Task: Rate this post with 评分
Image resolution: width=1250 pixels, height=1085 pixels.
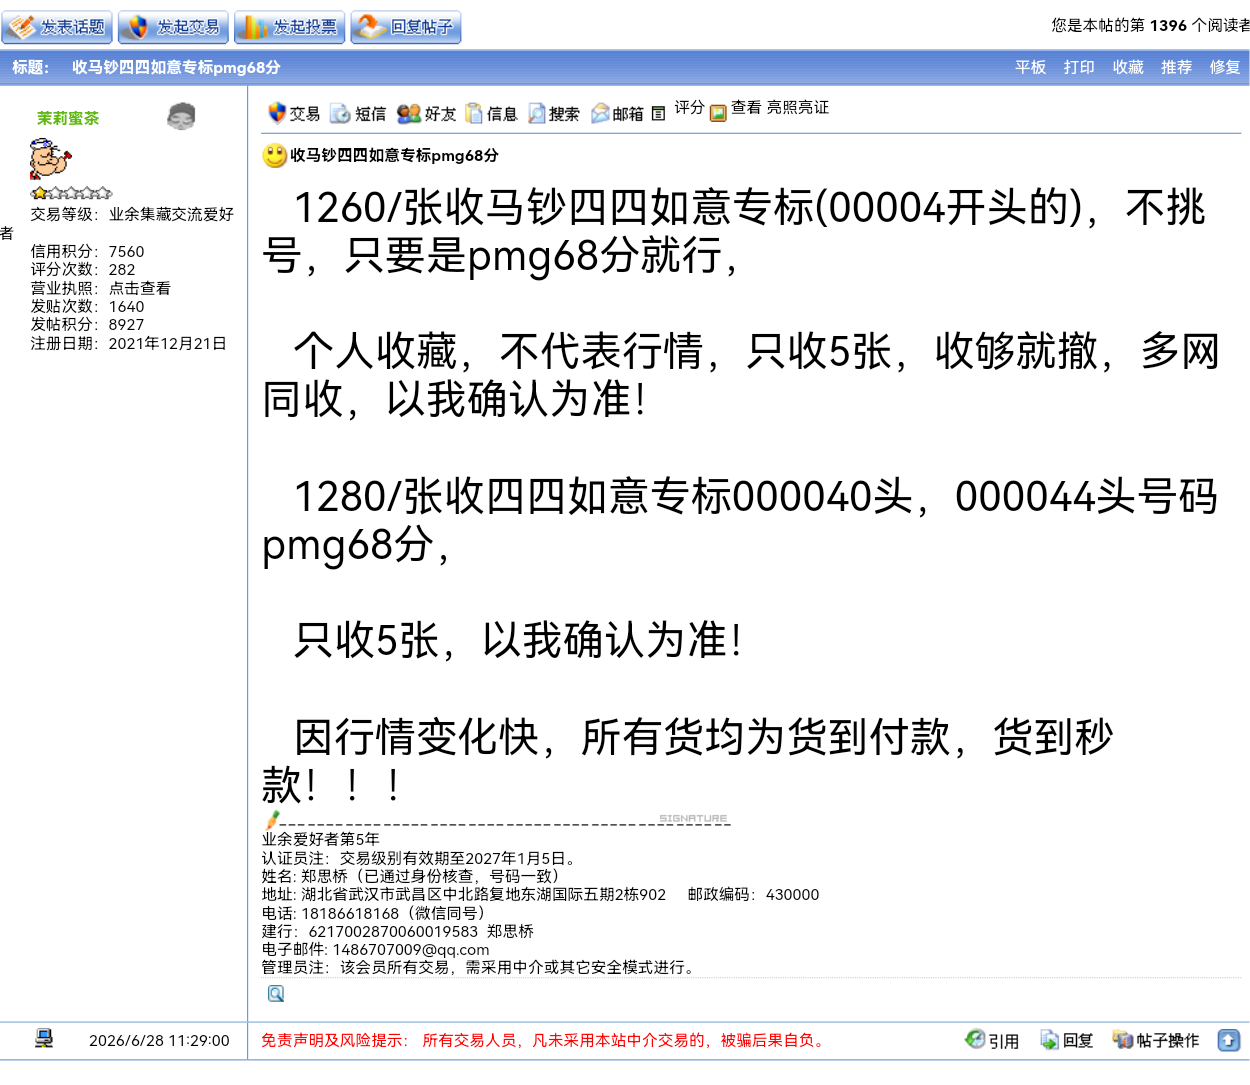Action: tap(689, 107)
